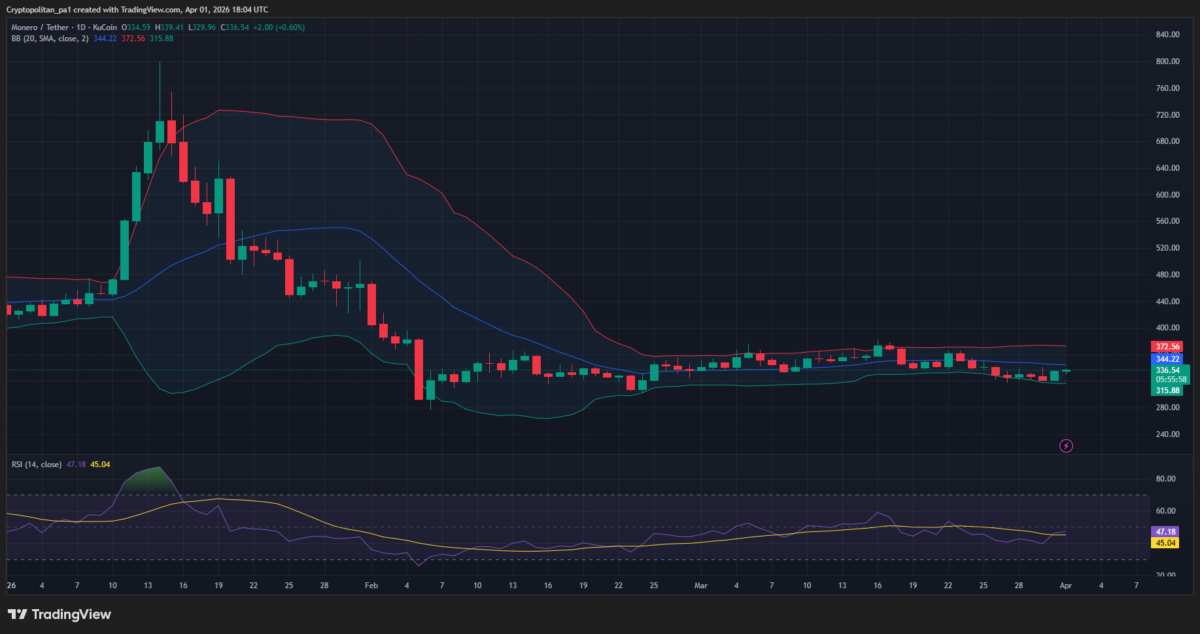Click the yellow 45.04 RSI MA axis label
The image size is (1200, 634).
tap(1165, 543)
